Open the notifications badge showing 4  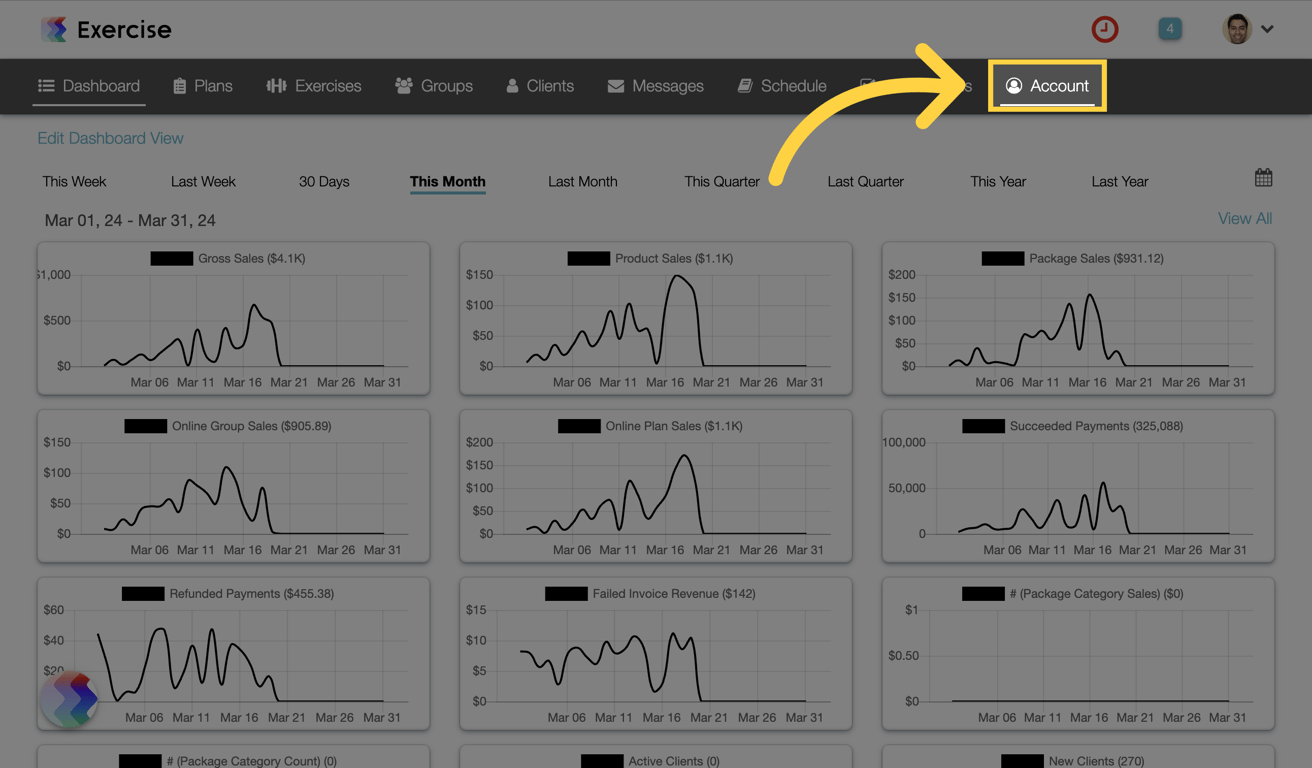(x=1169, y=29)
